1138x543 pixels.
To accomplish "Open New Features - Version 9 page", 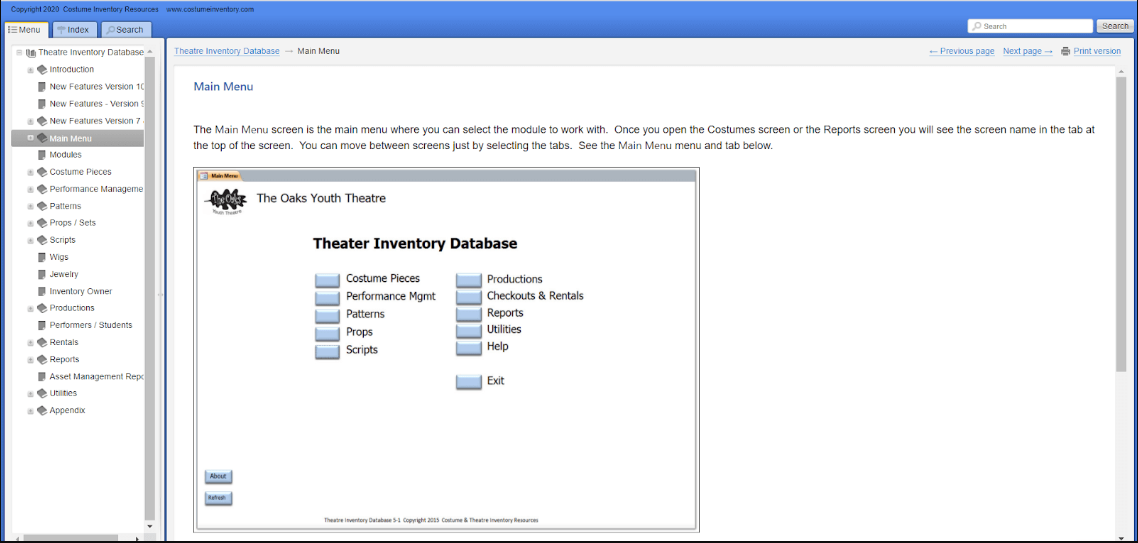I will click(x=97, y=104).
